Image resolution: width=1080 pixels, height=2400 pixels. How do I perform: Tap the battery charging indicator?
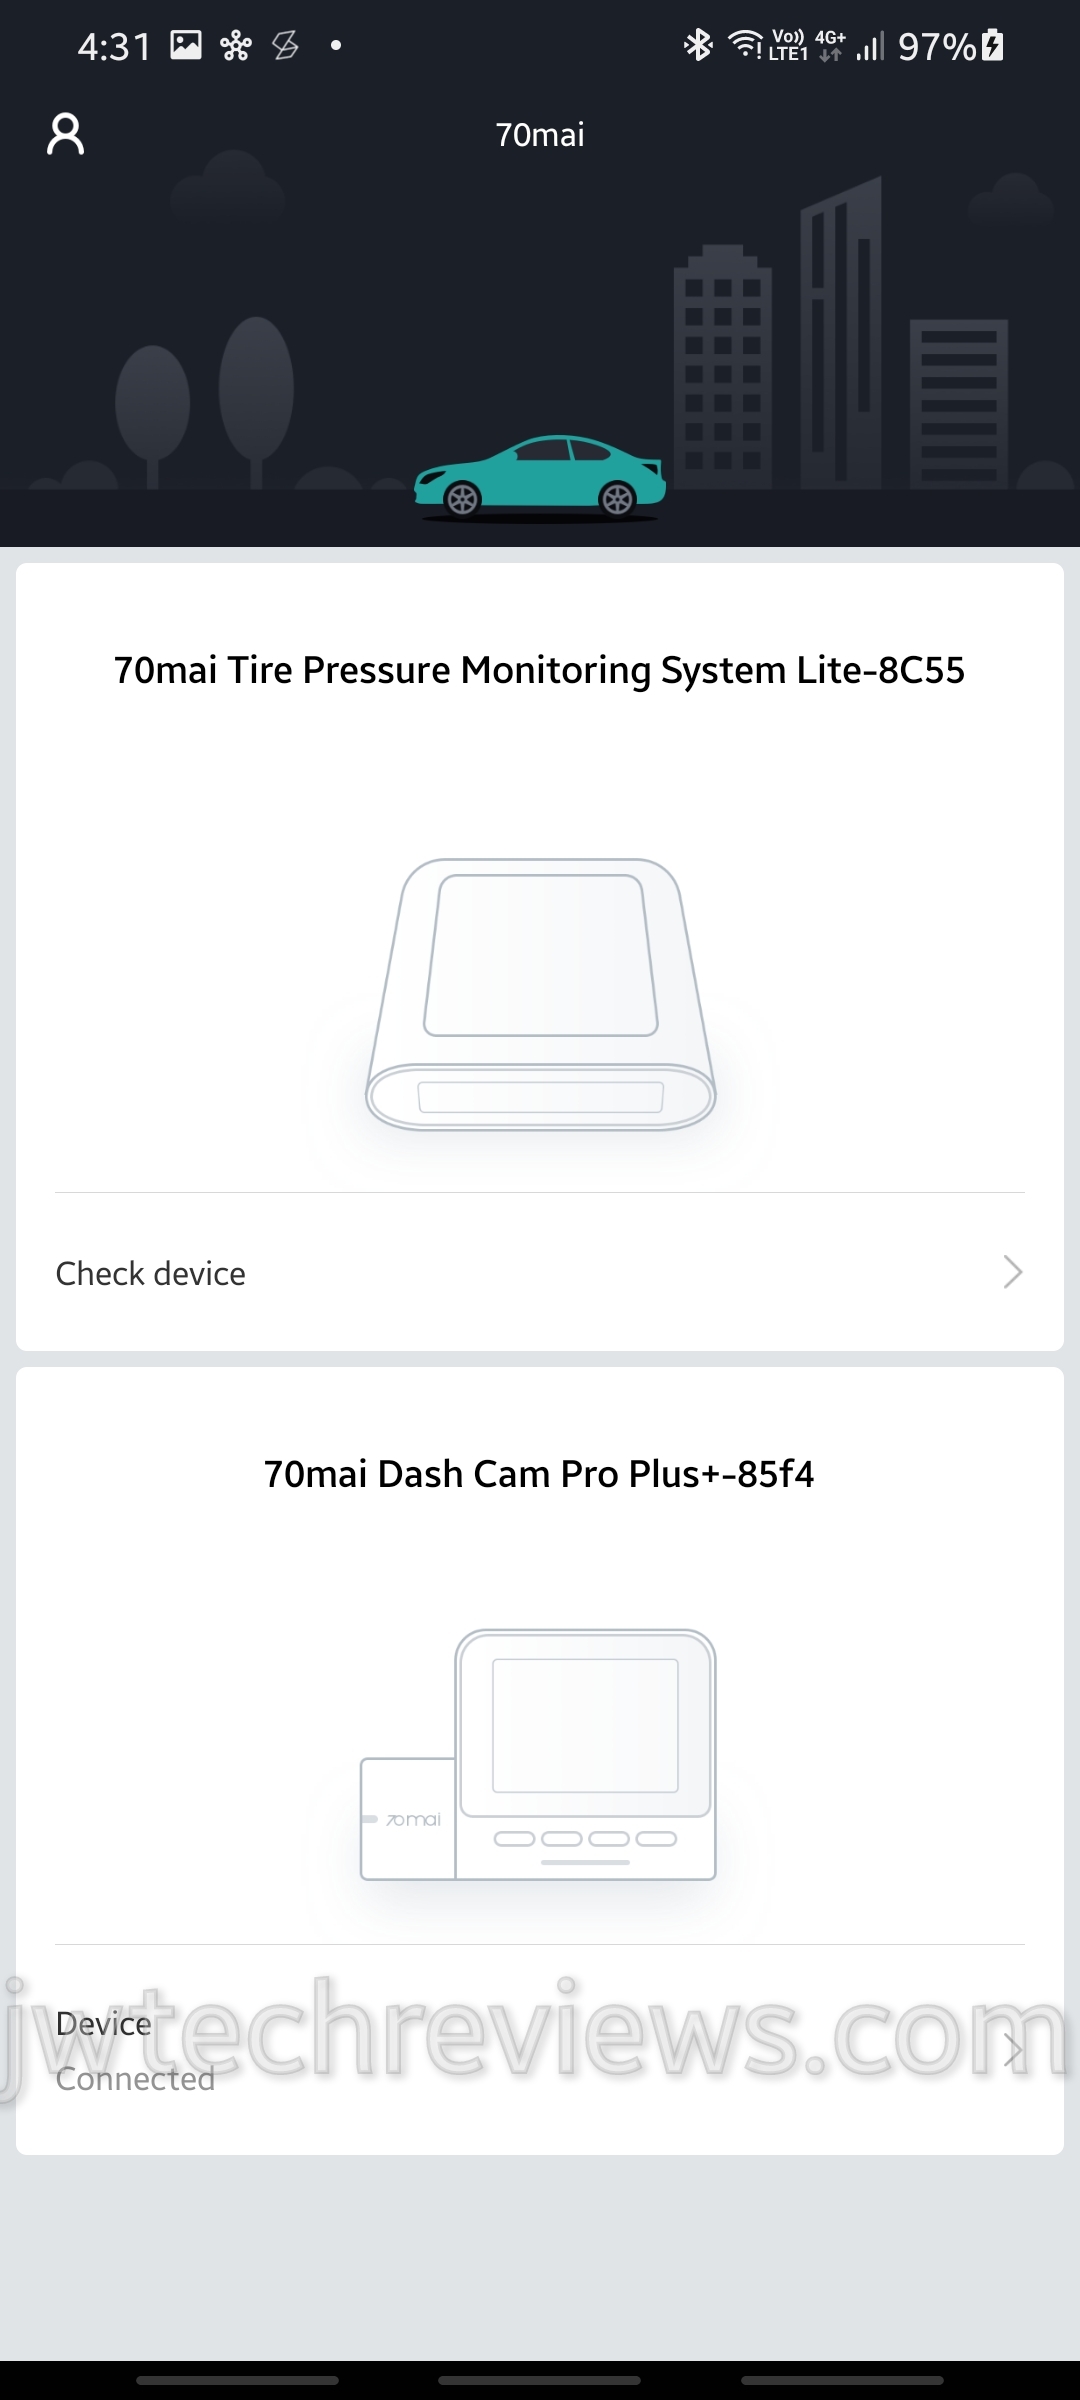(x=993, y=45)
